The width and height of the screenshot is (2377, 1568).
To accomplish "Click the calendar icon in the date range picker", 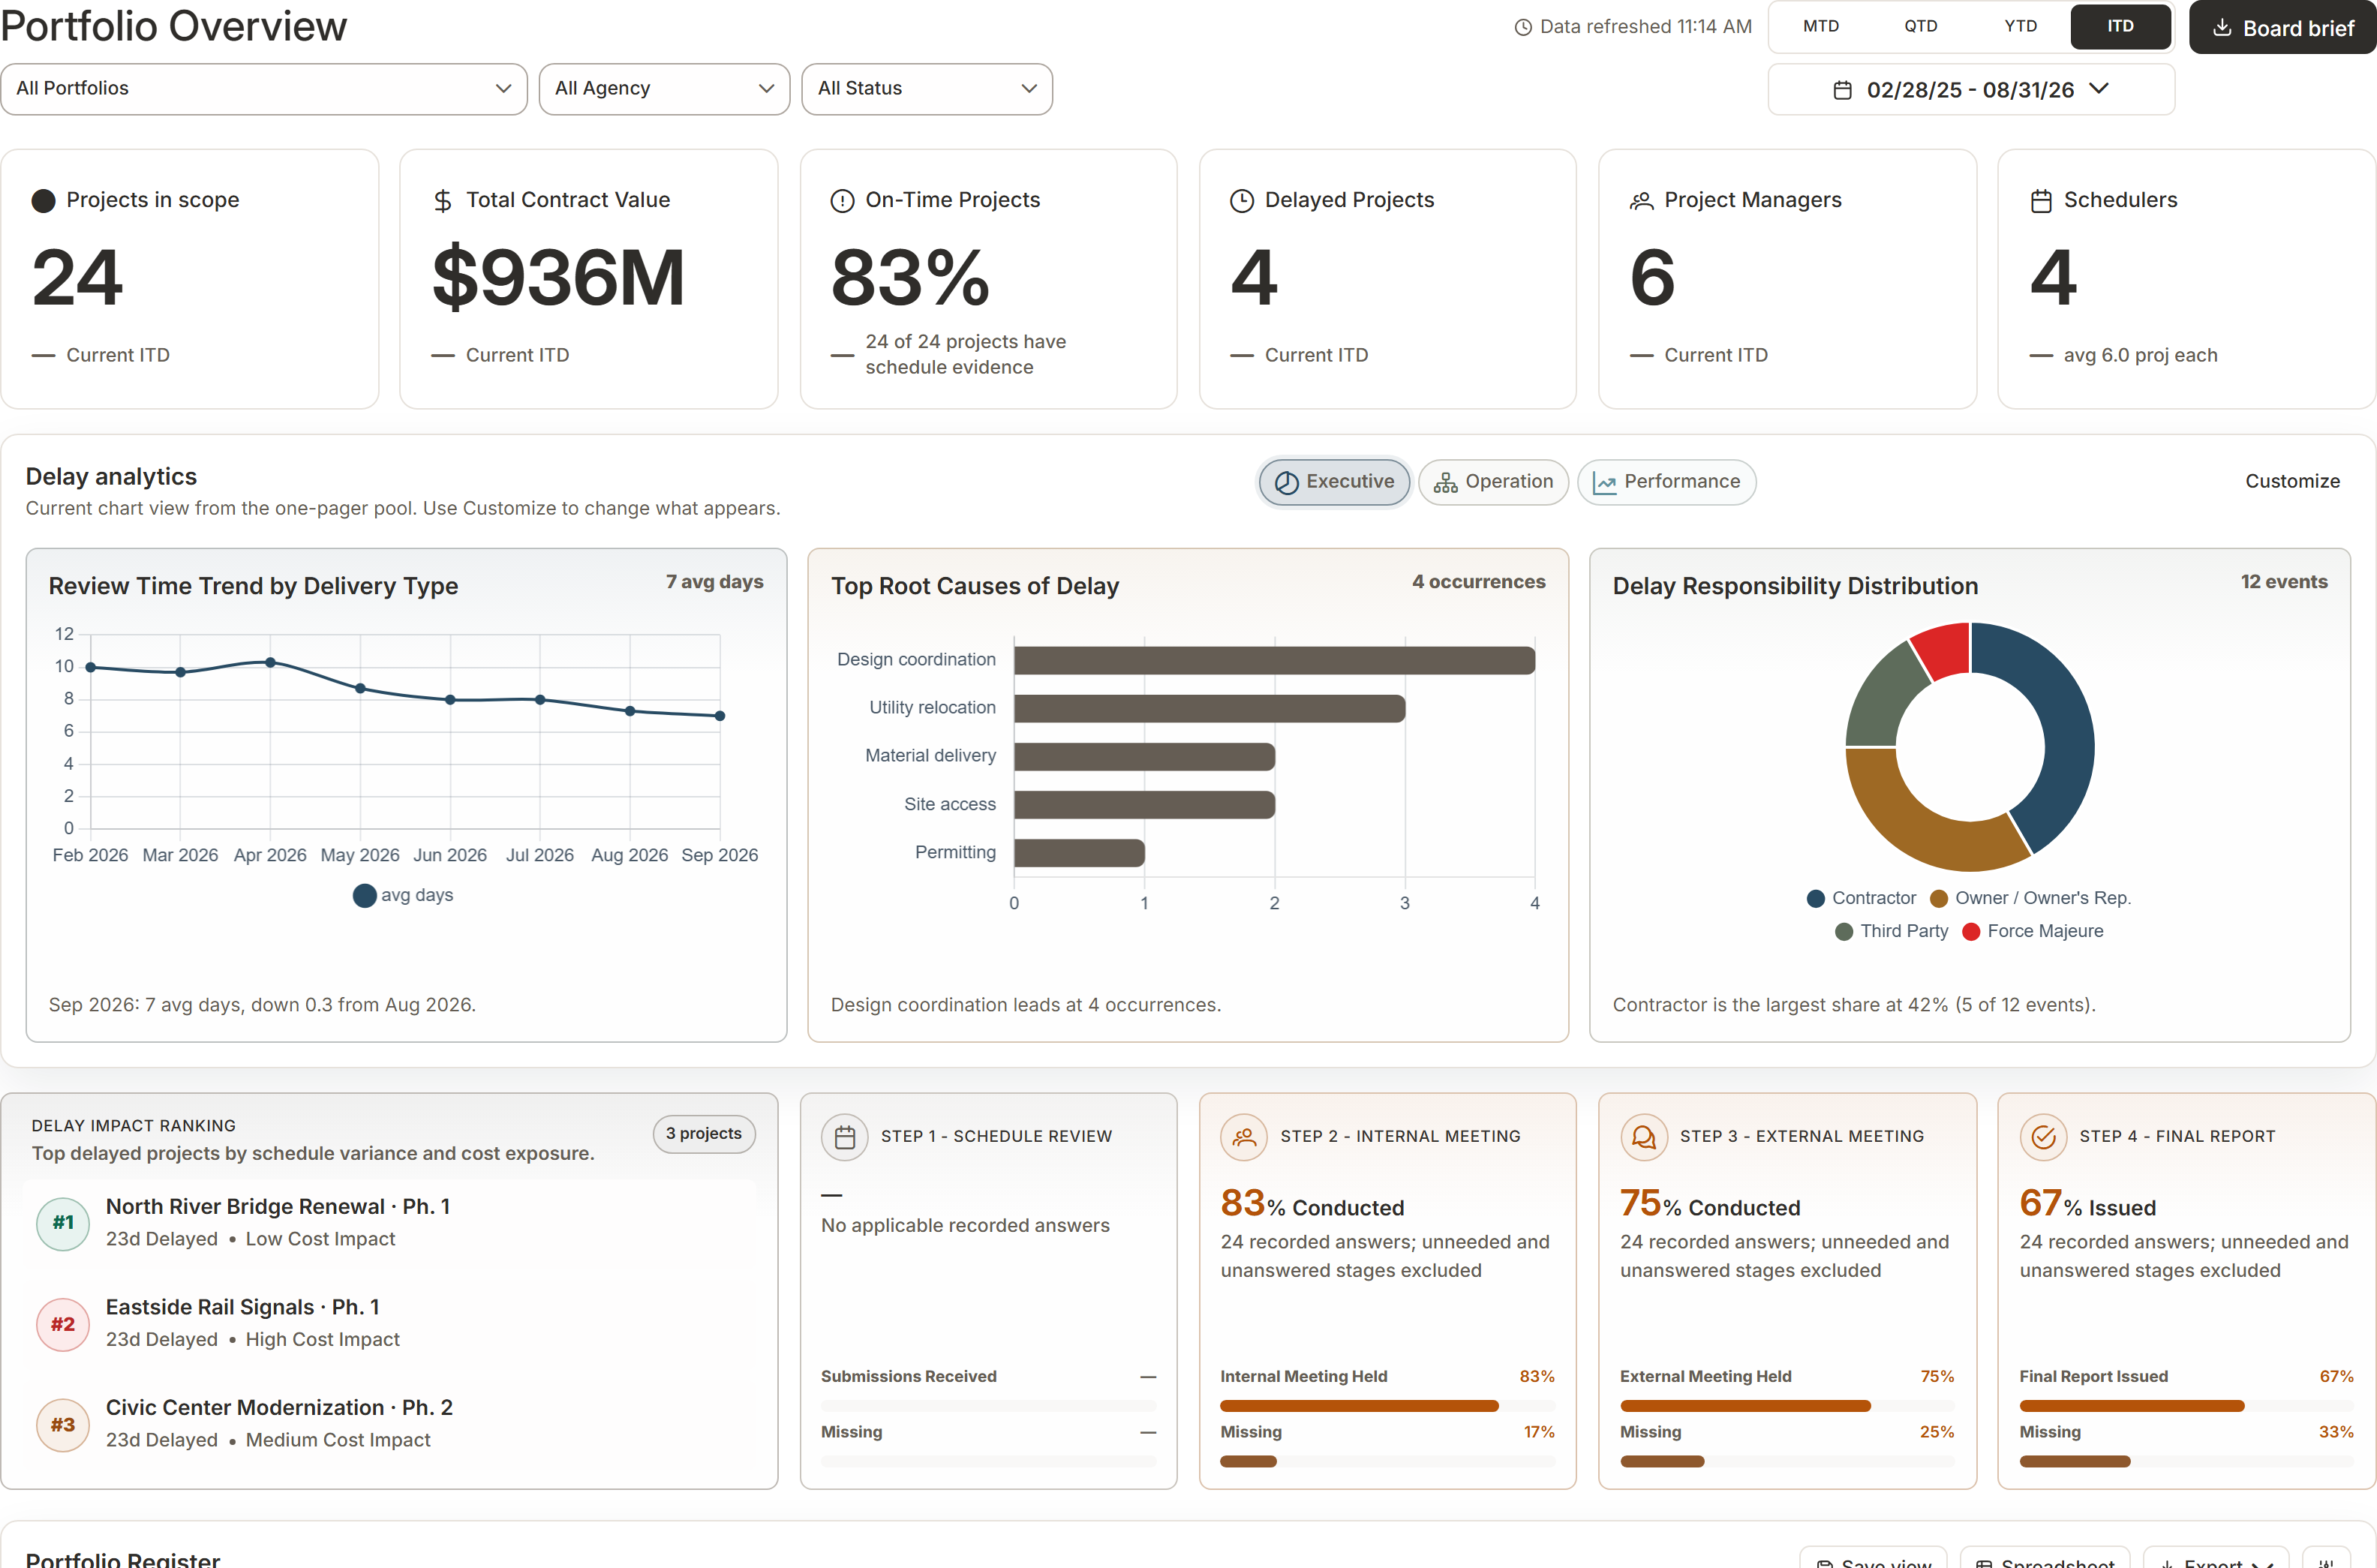I will tap(1842, 90).
